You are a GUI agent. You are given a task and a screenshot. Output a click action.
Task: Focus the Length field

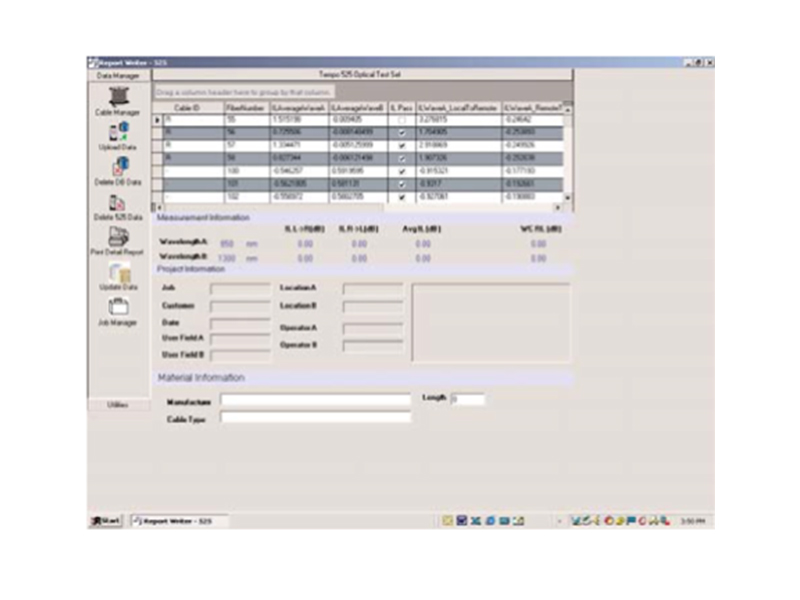tap(467, 399)
